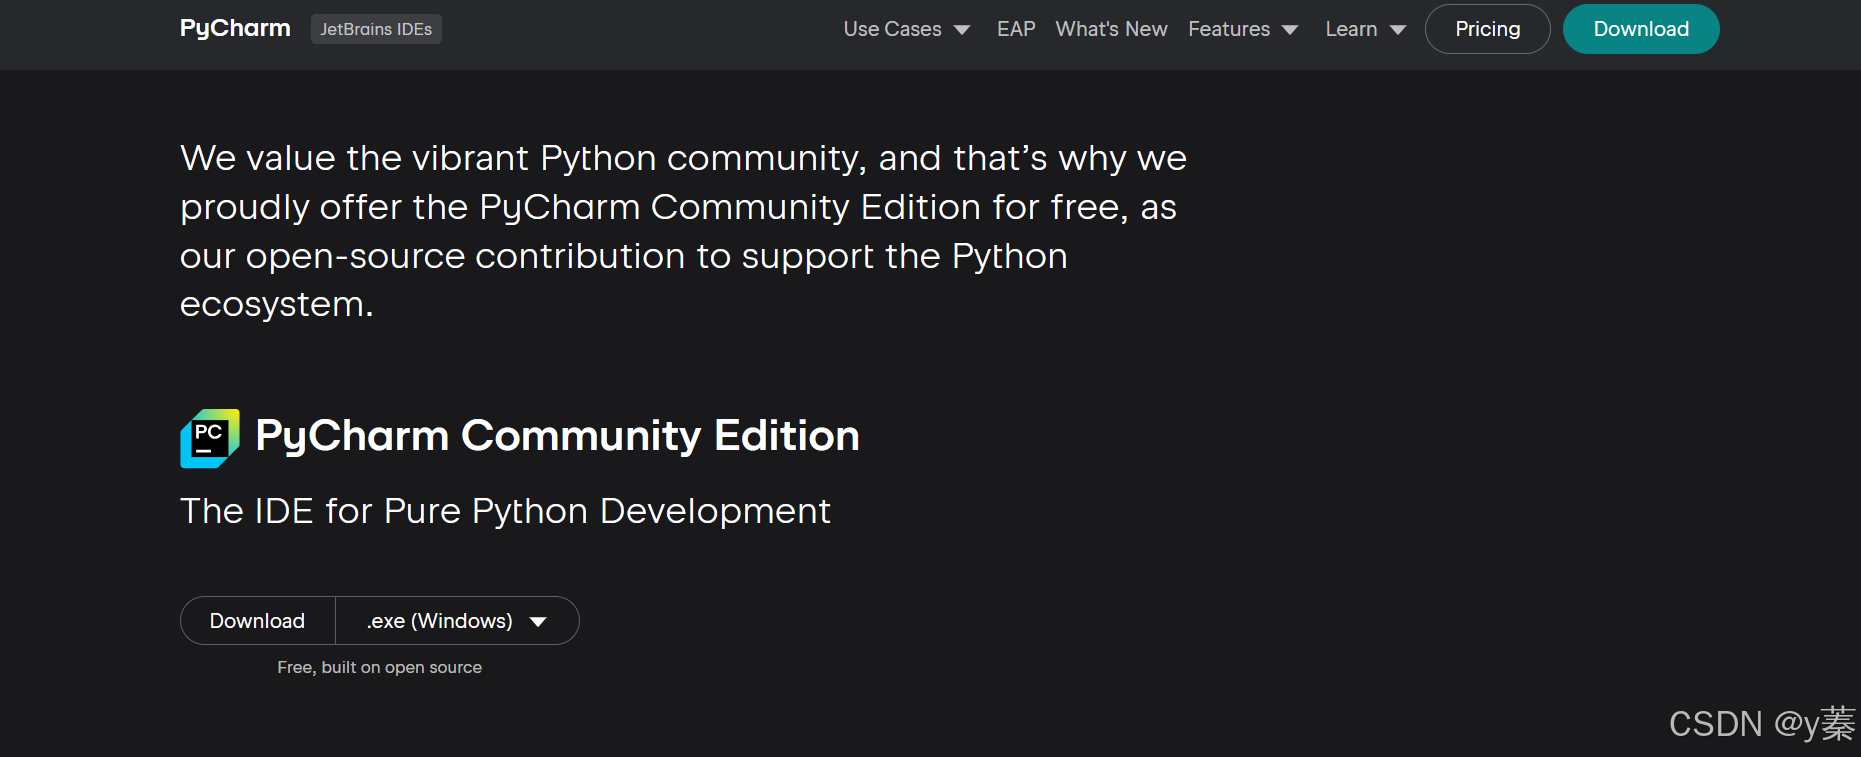Open the .exe (Windows) installer type selector
The height and width of the screenshot is (757, 1861).
[440, 621]
